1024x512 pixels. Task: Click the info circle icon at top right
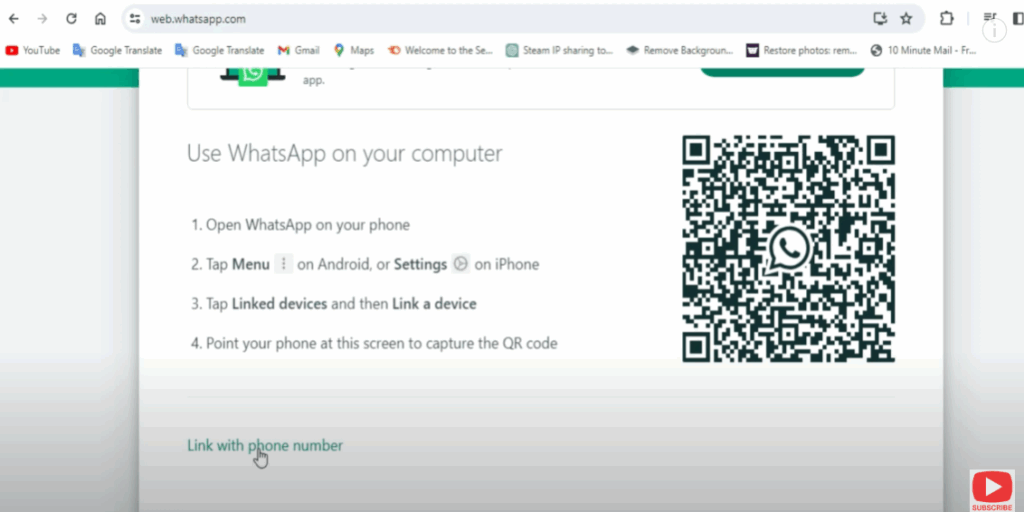(x=995, y=30)
